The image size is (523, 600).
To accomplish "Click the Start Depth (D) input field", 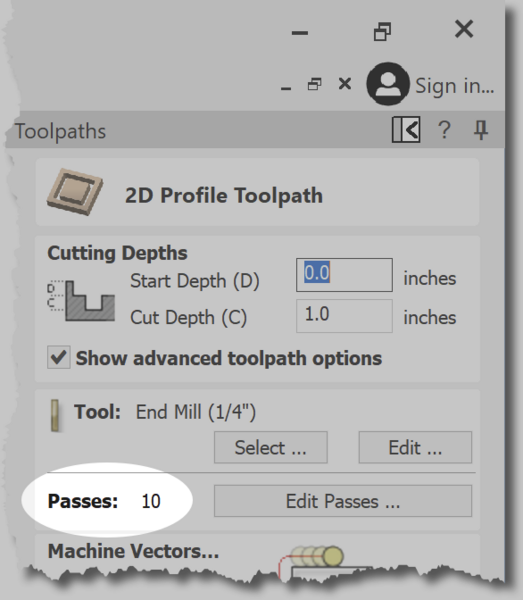I will pyautogui.click(x=344, y=275).
